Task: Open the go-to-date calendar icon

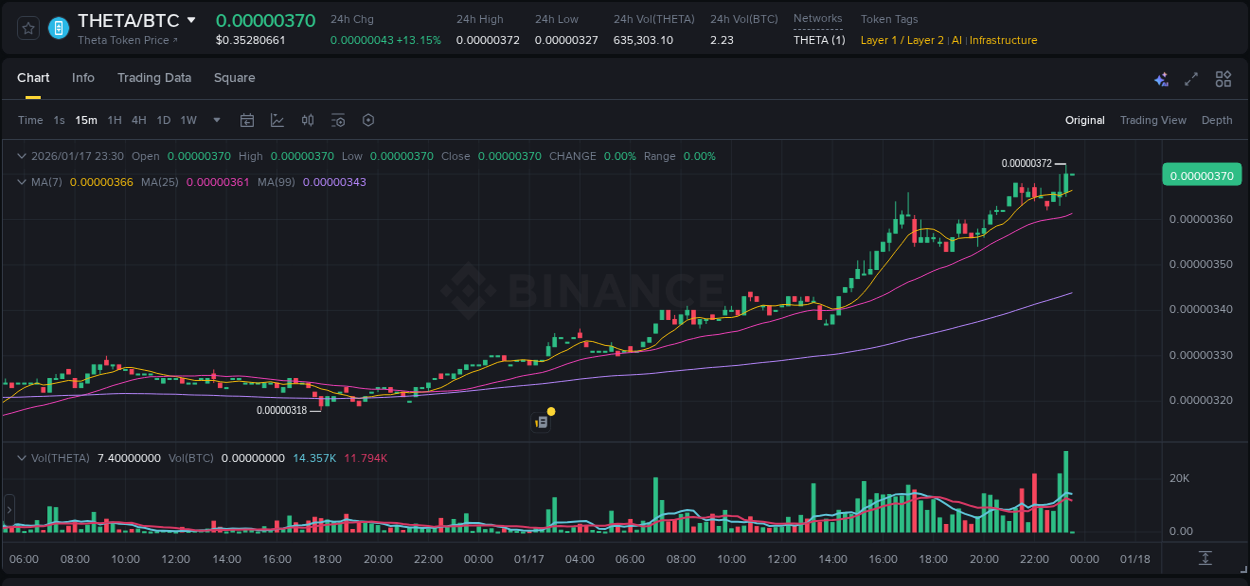Action: [247, 120]
